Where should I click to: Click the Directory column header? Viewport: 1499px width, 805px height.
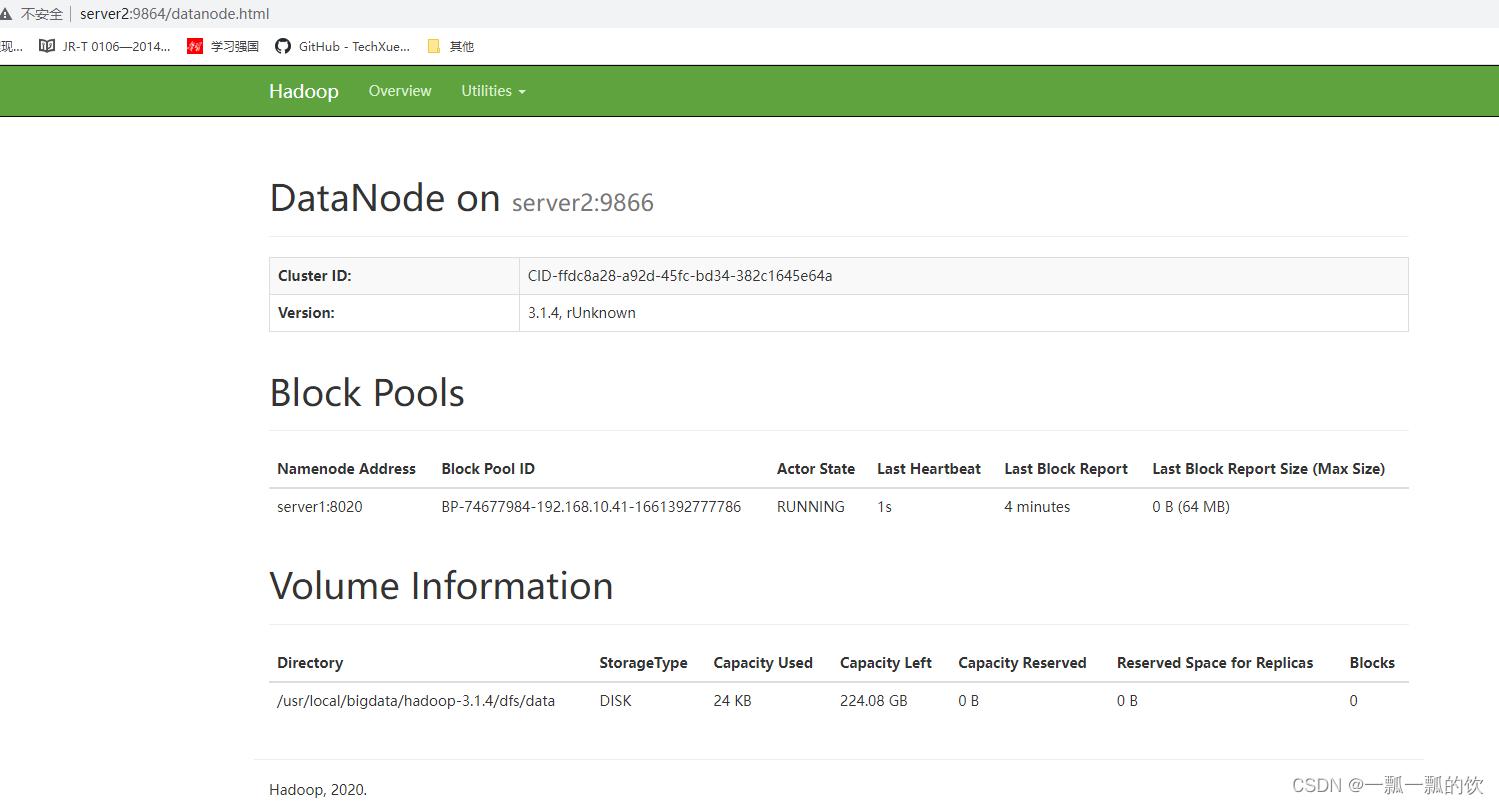point(310,663)
